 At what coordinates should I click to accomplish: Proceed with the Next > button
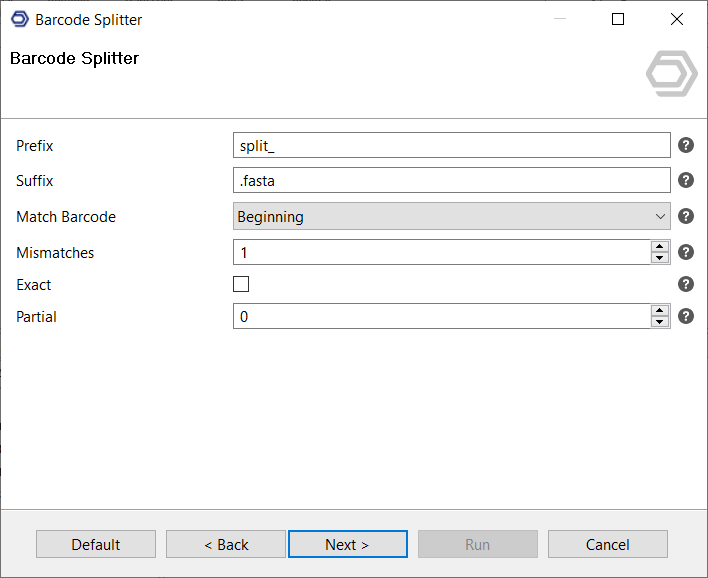347,544
